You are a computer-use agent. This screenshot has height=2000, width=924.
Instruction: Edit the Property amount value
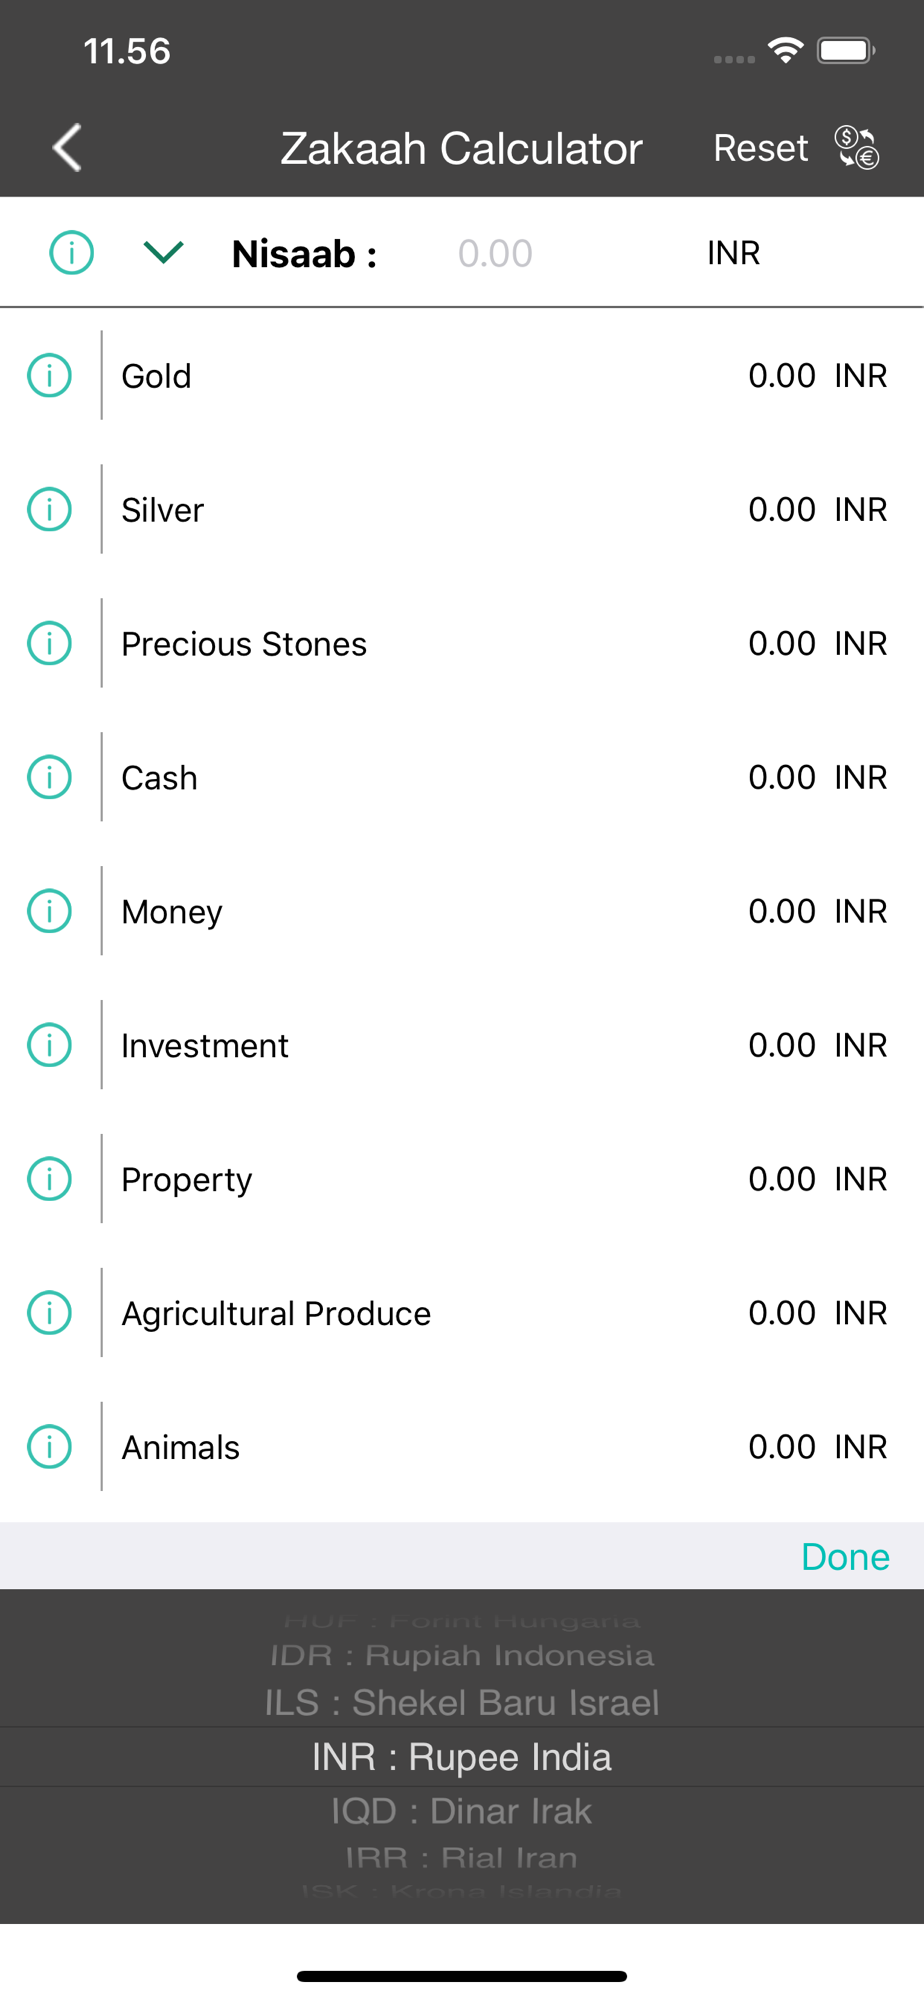[x=781, y=1180]
